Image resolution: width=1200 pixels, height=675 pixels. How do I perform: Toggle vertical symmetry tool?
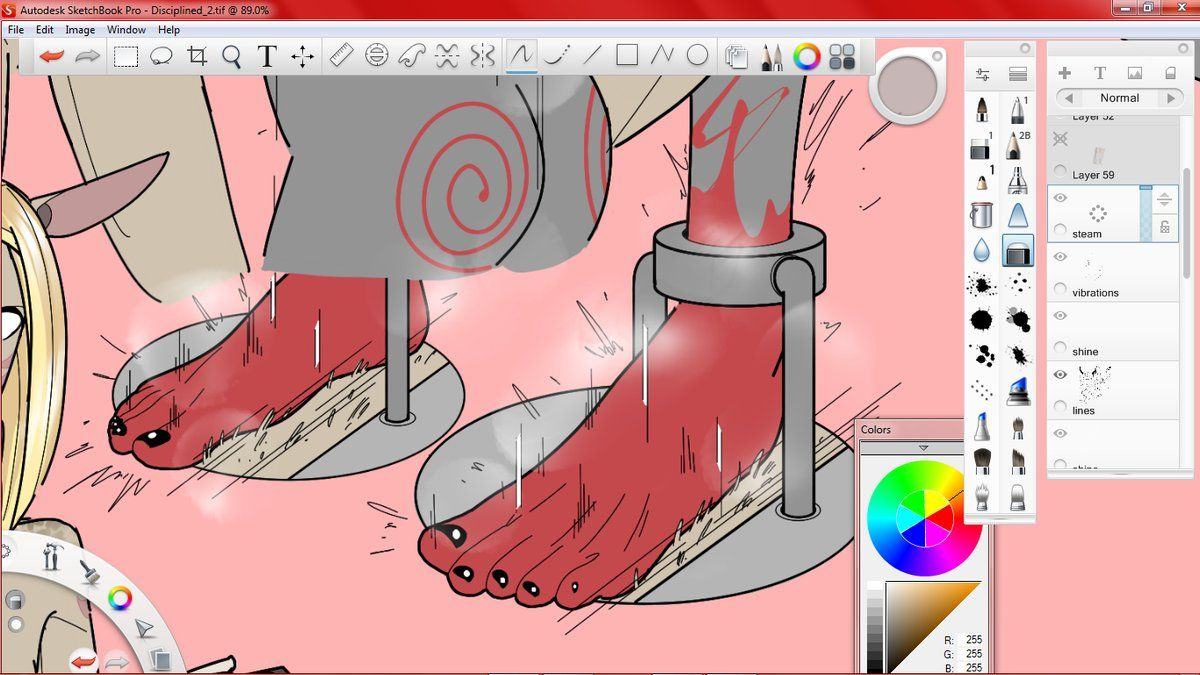[482, 55]
